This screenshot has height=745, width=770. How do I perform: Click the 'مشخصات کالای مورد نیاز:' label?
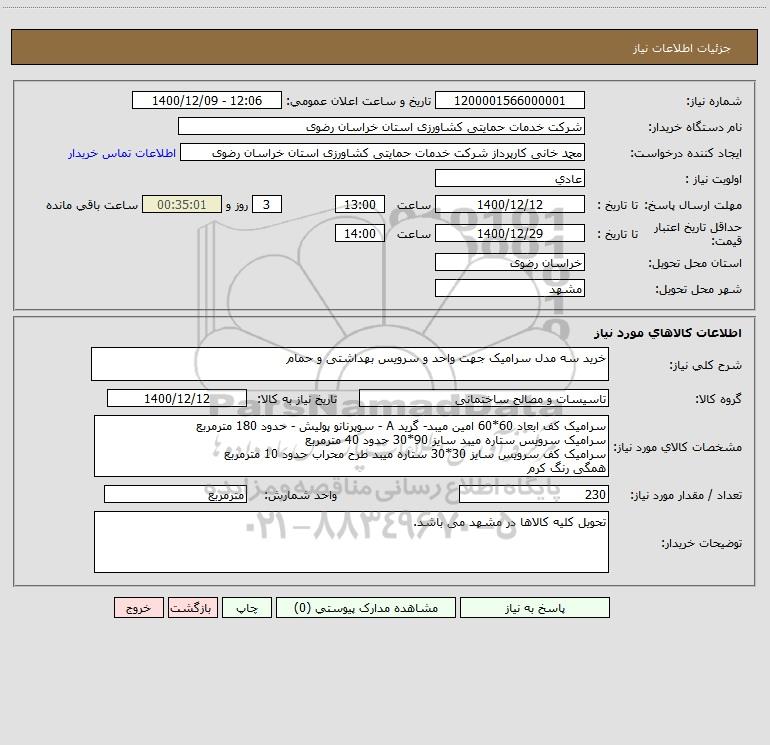pos(678,447)
